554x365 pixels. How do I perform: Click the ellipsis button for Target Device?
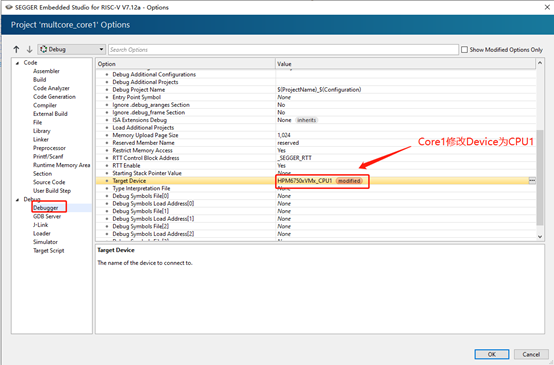[532, 181]
